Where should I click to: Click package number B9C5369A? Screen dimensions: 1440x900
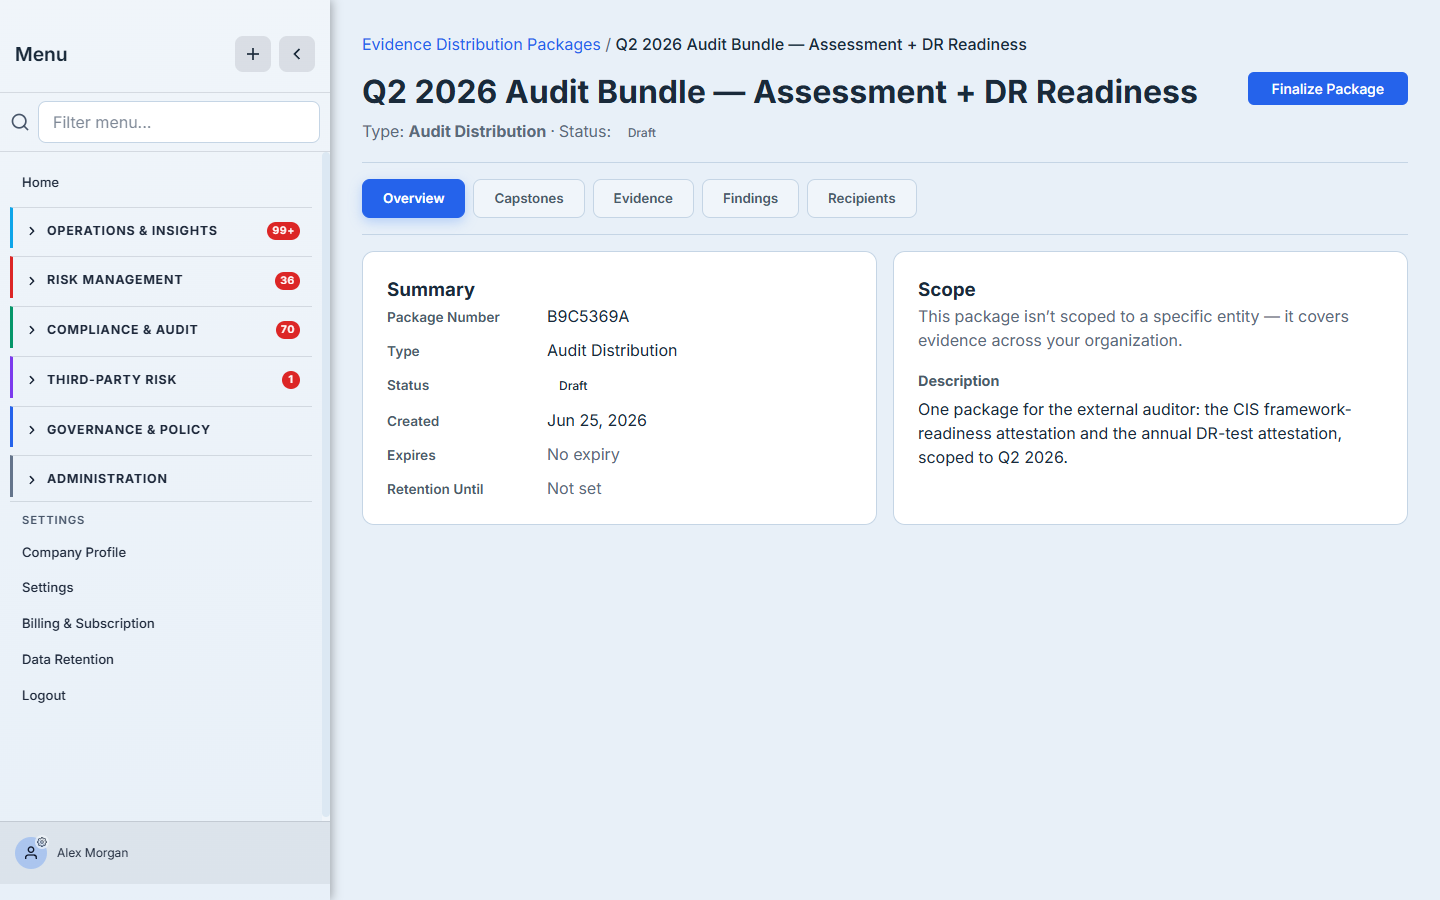(588, 316)
